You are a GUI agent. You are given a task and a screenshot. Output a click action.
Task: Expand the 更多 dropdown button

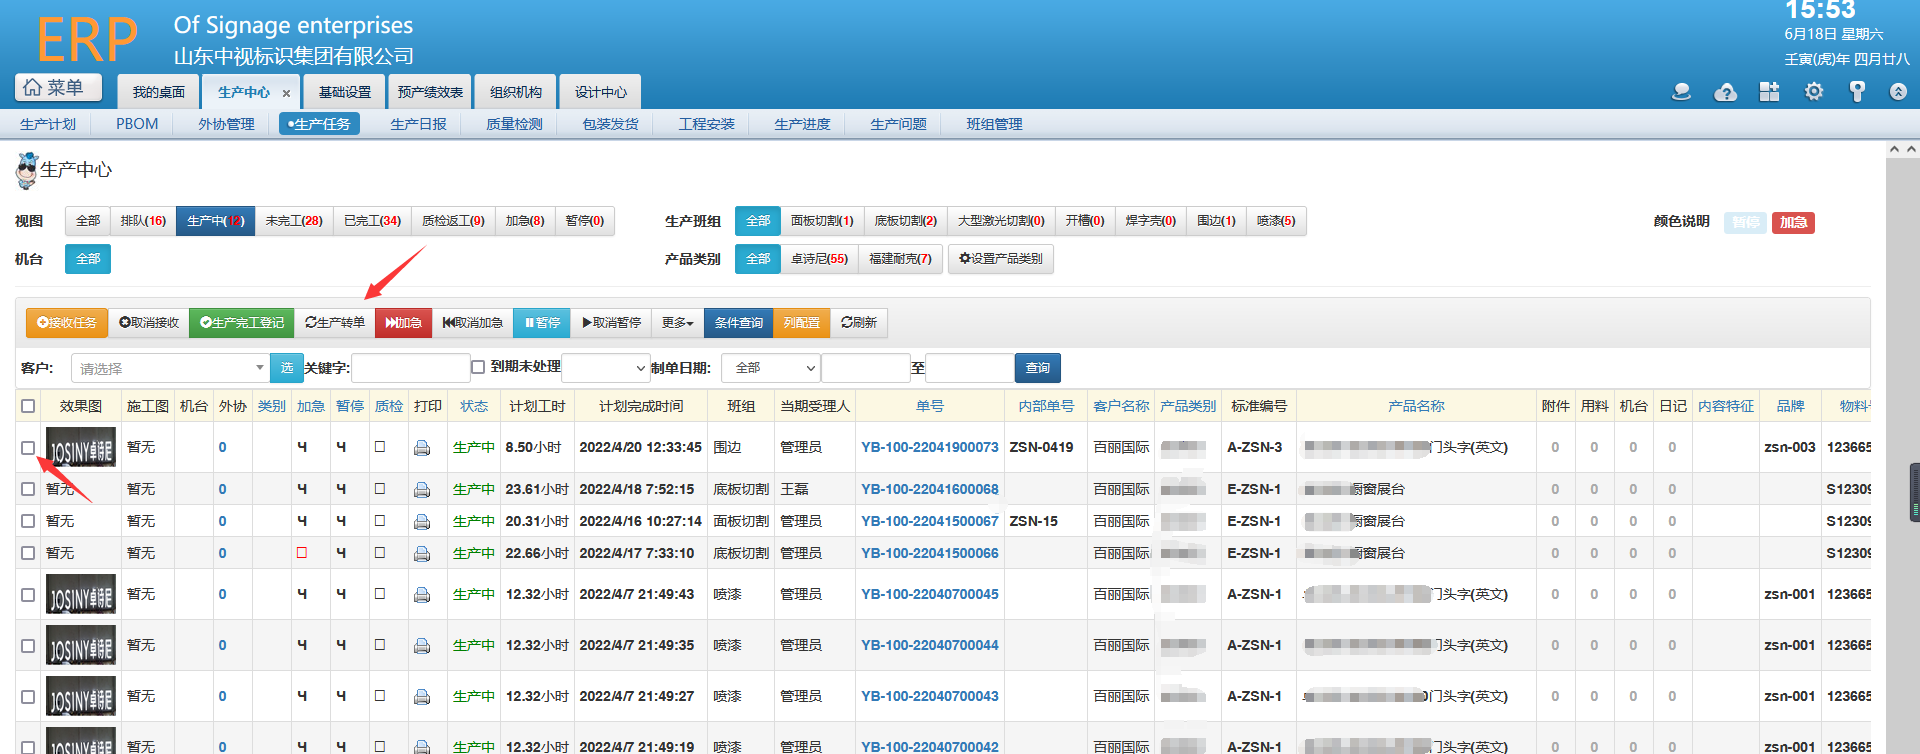tap(677, 323)
